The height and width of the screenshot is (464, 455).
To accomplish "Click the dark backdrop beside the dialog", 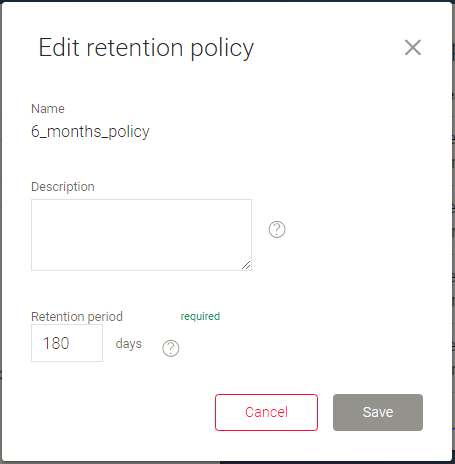I will click(454, 233).
